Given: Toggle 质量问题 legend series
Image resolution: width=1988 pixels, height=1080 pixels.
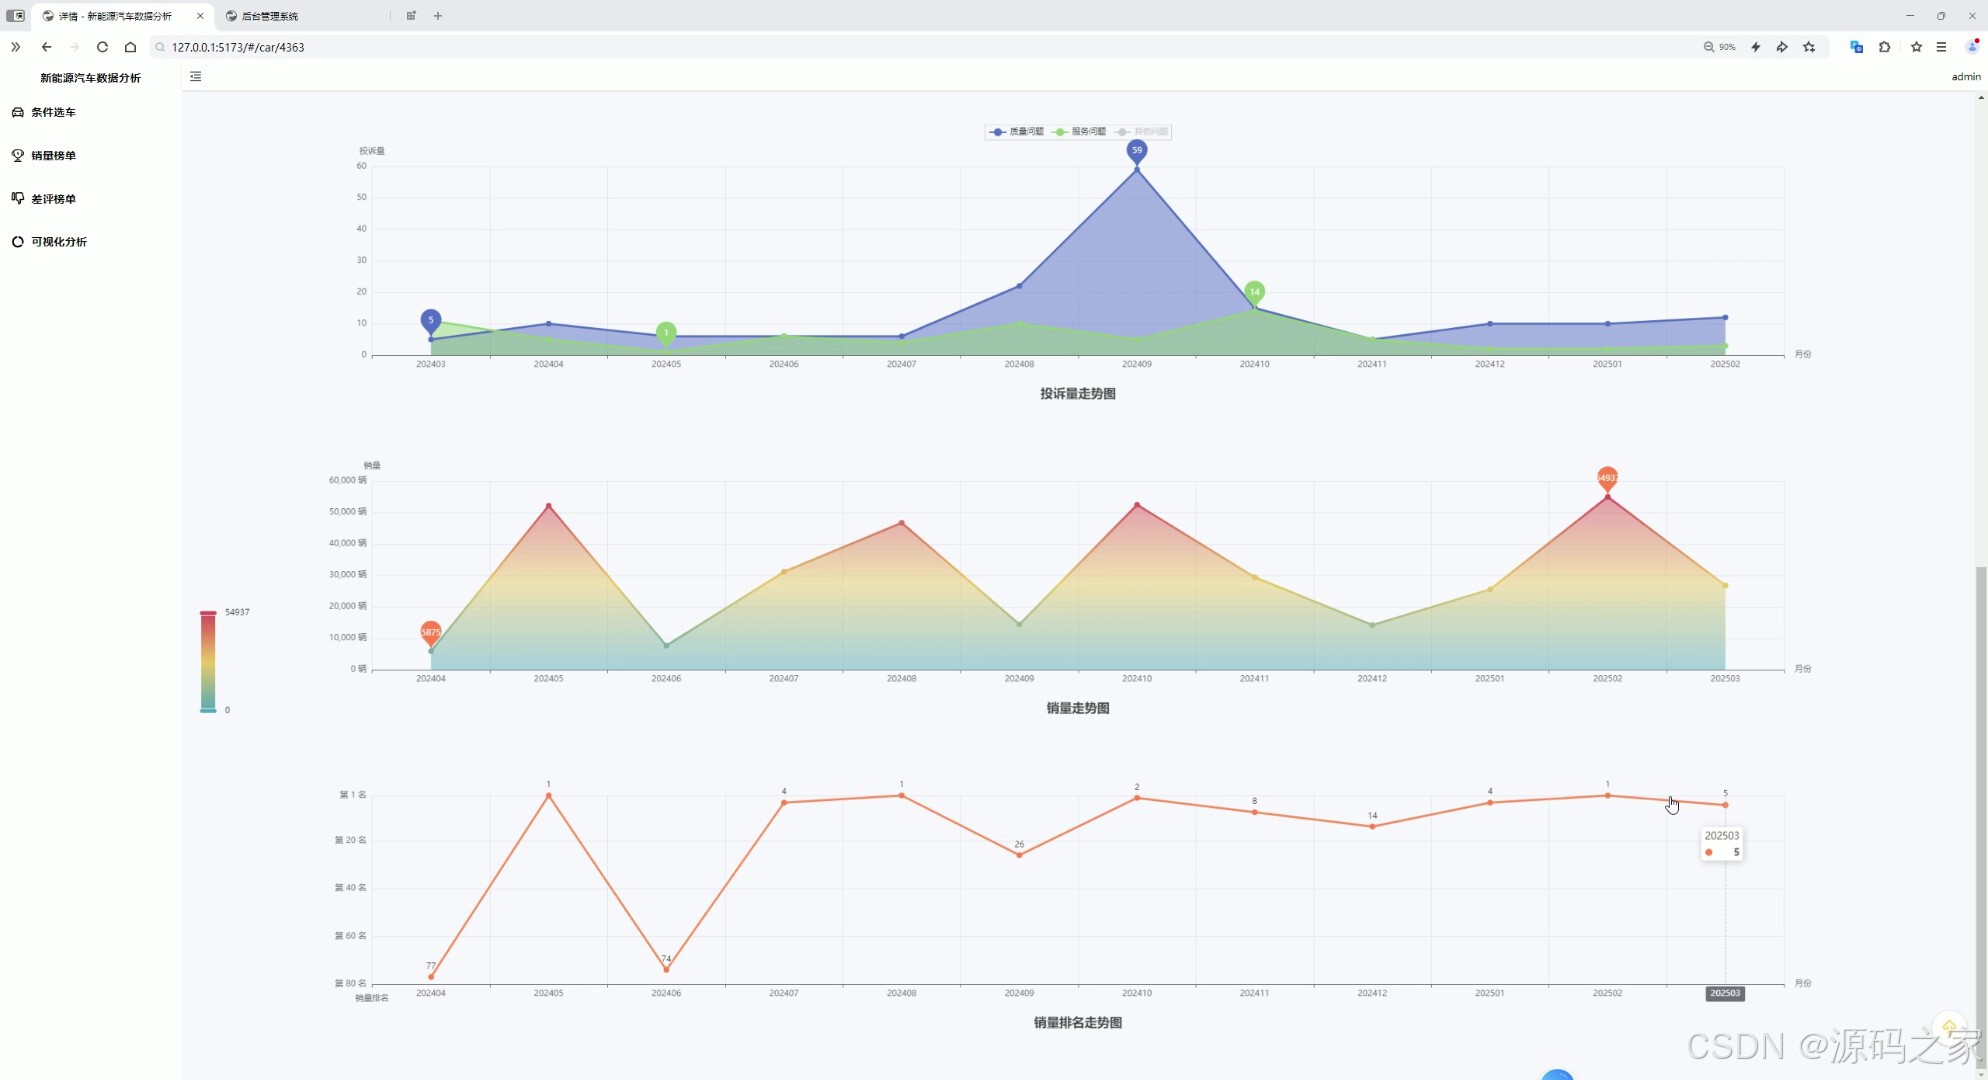Looking at the screenshot, I should pyautogui.click(x=1016, y=132).
